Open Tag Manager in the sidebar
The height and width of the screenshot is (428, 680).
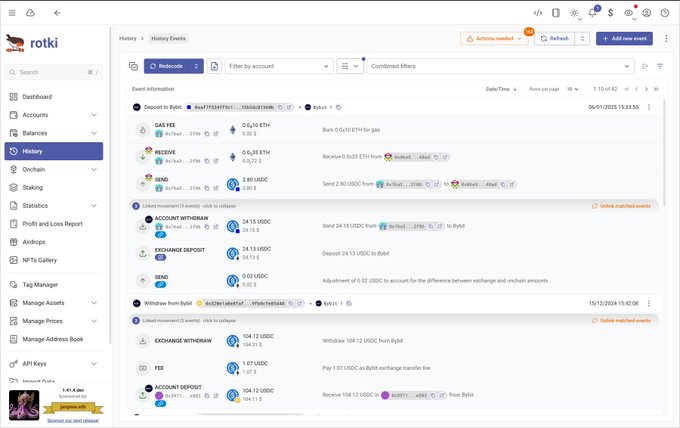pos(54,285)
